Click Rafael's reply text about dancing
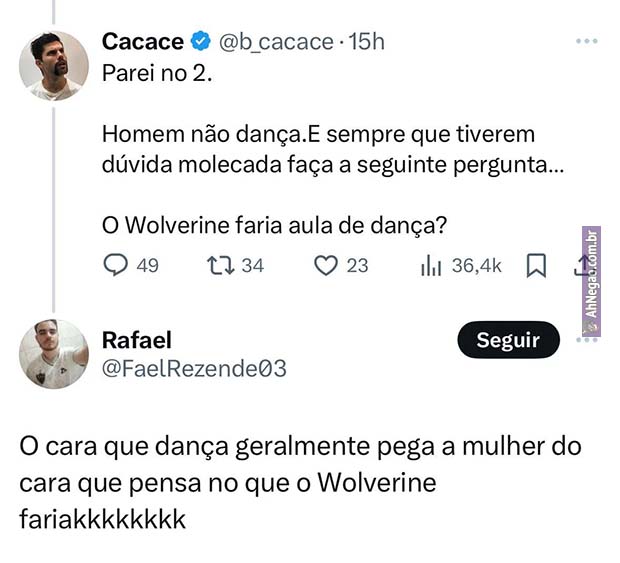This screenshot has width=620, height=563. point(299,482)
